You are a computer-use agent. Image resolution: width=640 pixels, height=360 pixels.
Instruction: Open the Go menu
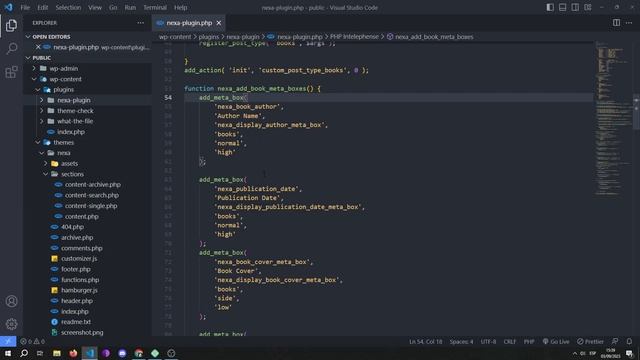point(113,7)
